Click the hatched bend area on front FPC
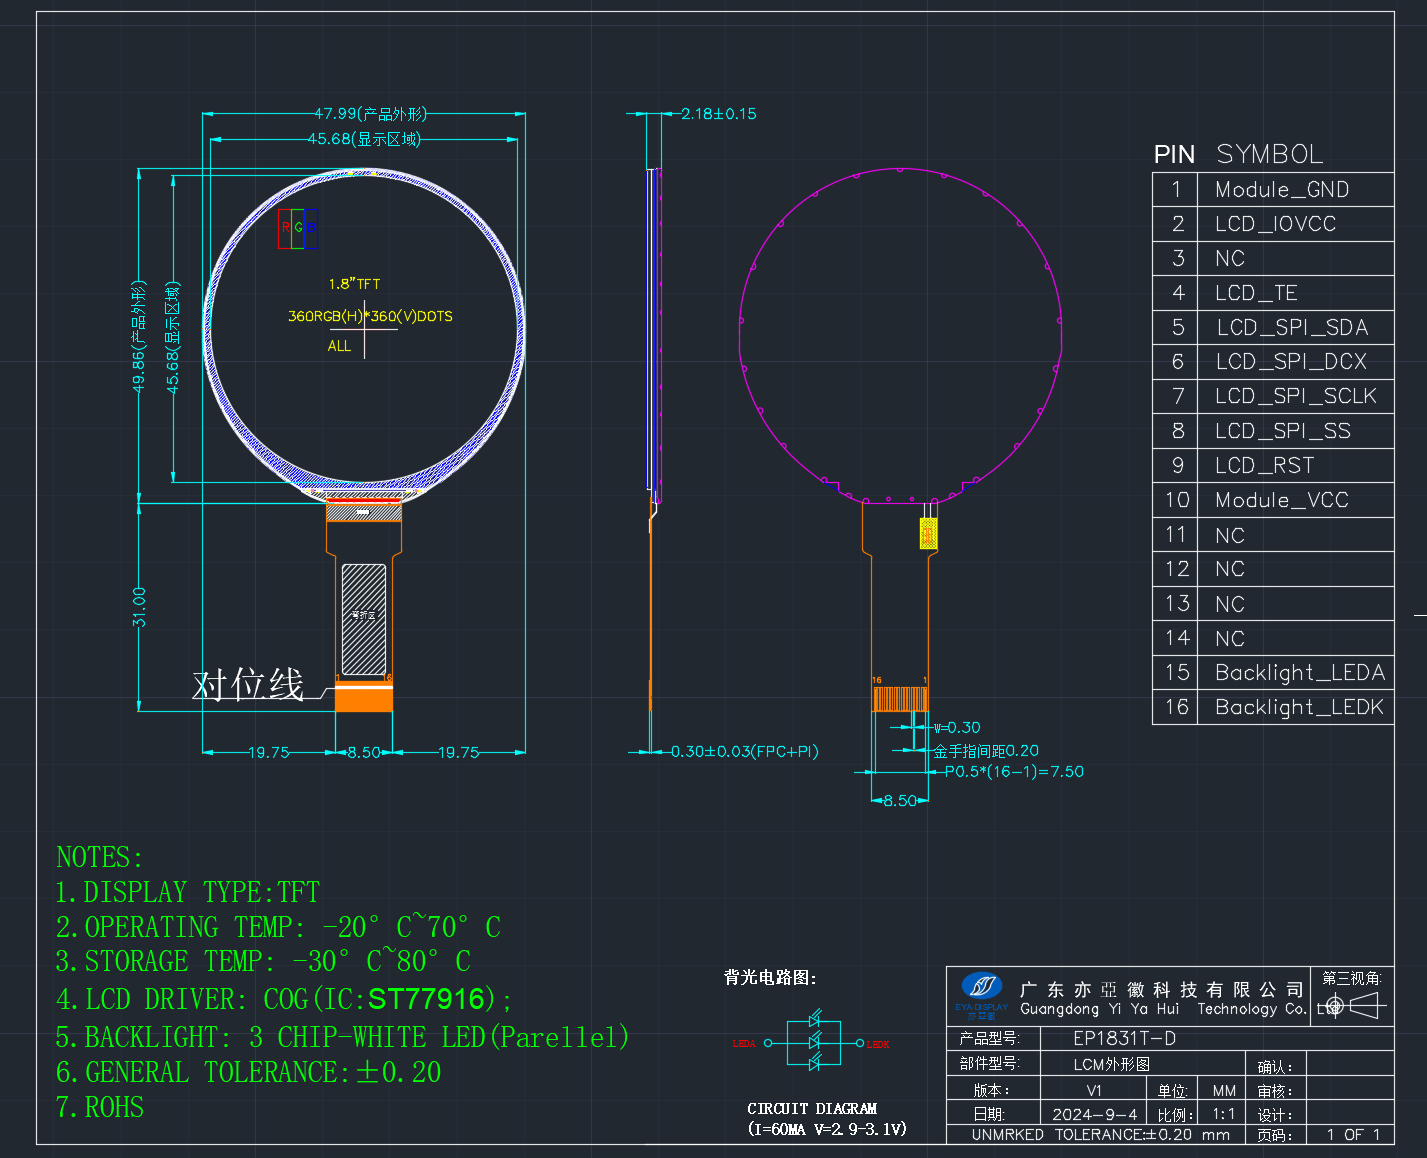1427x1158 pixels. (x=364, y=619)
